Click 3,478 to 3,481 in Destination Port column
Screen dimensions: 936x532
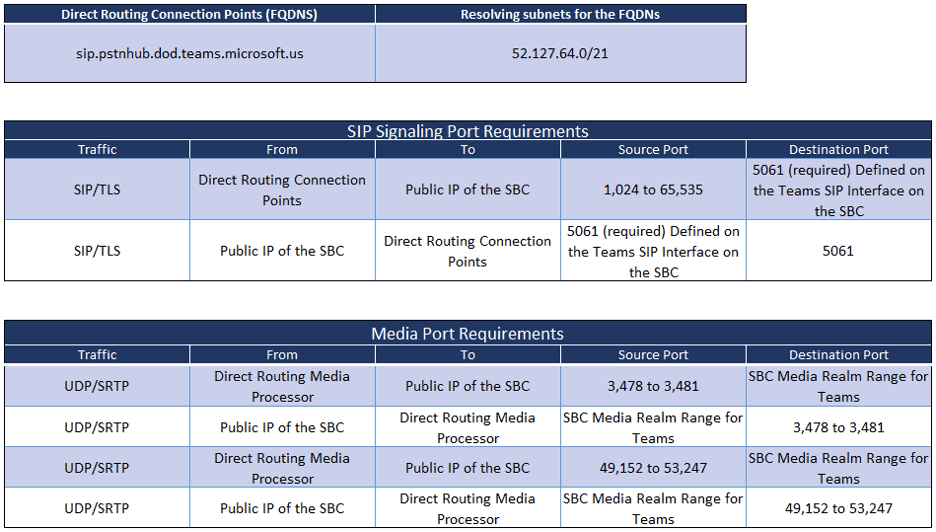click(x=838, y=427)
